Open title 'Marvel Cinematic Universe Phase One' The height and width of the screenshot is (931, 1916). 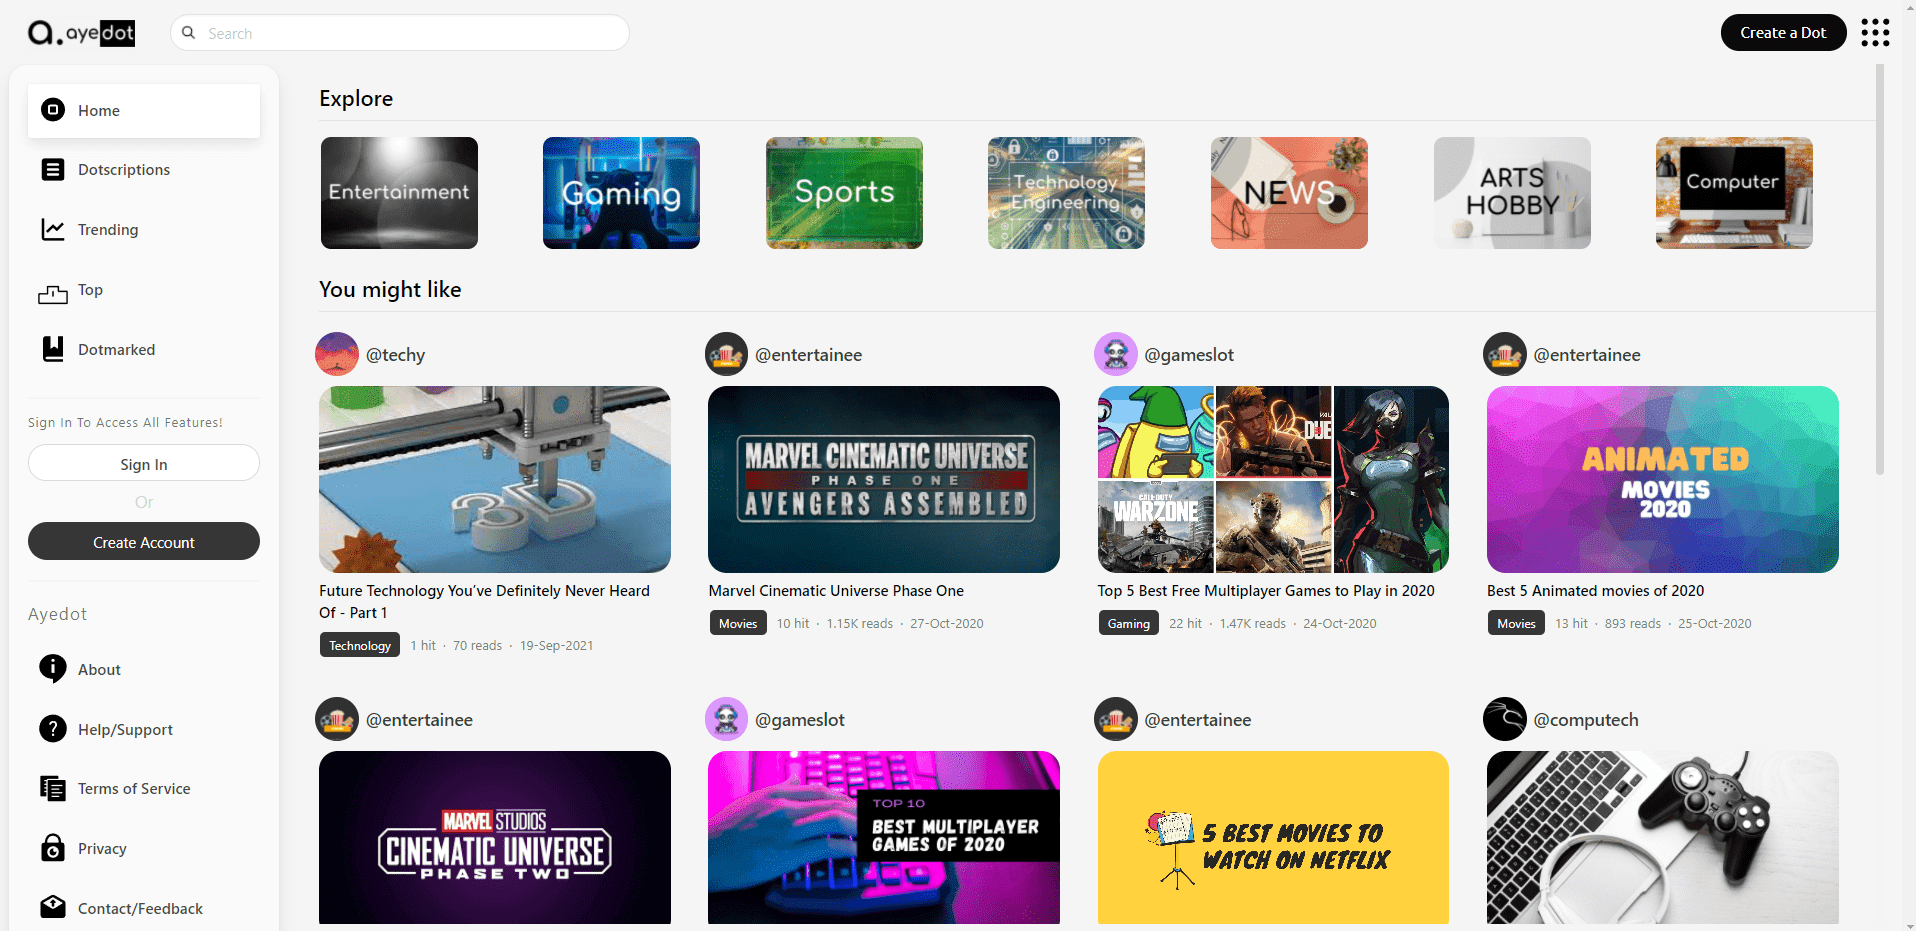(x=836, y=591)
